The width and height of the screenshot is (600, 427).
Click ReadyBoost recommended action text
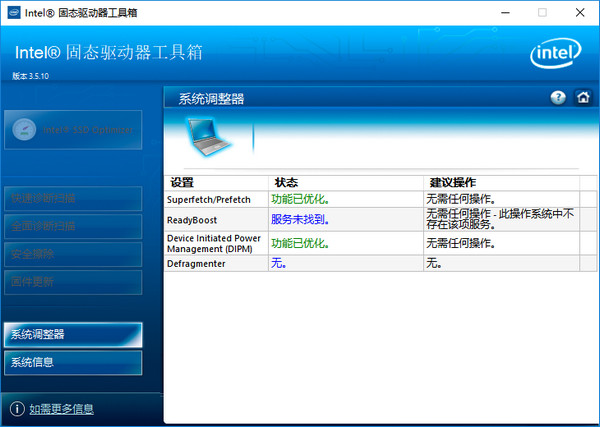(x=500, y=219)
